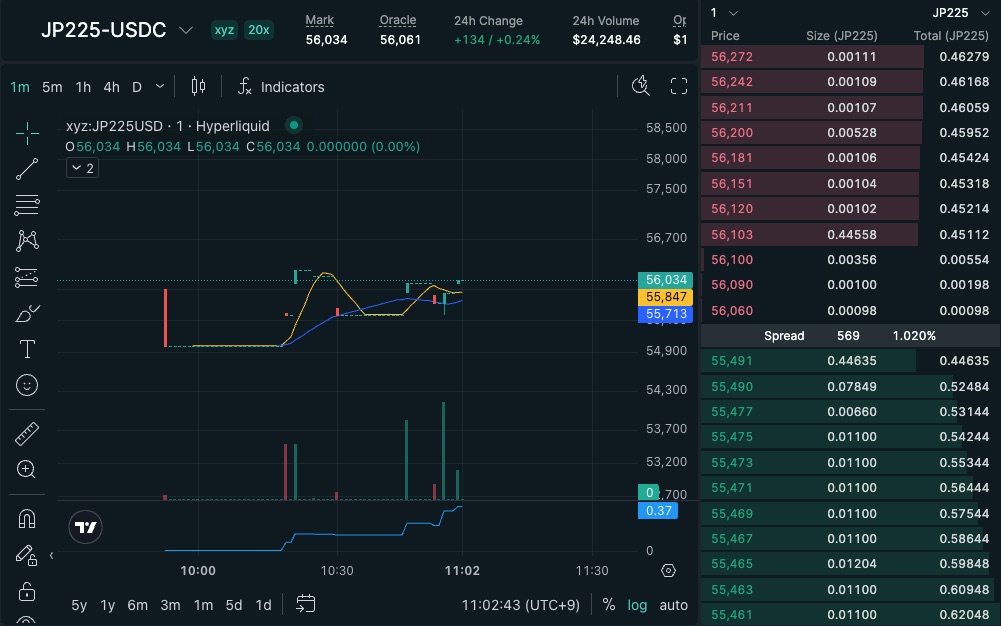Set bottom chart range to 1m
The width and height of the screenshot is (1001, 626).
[203, 605]
